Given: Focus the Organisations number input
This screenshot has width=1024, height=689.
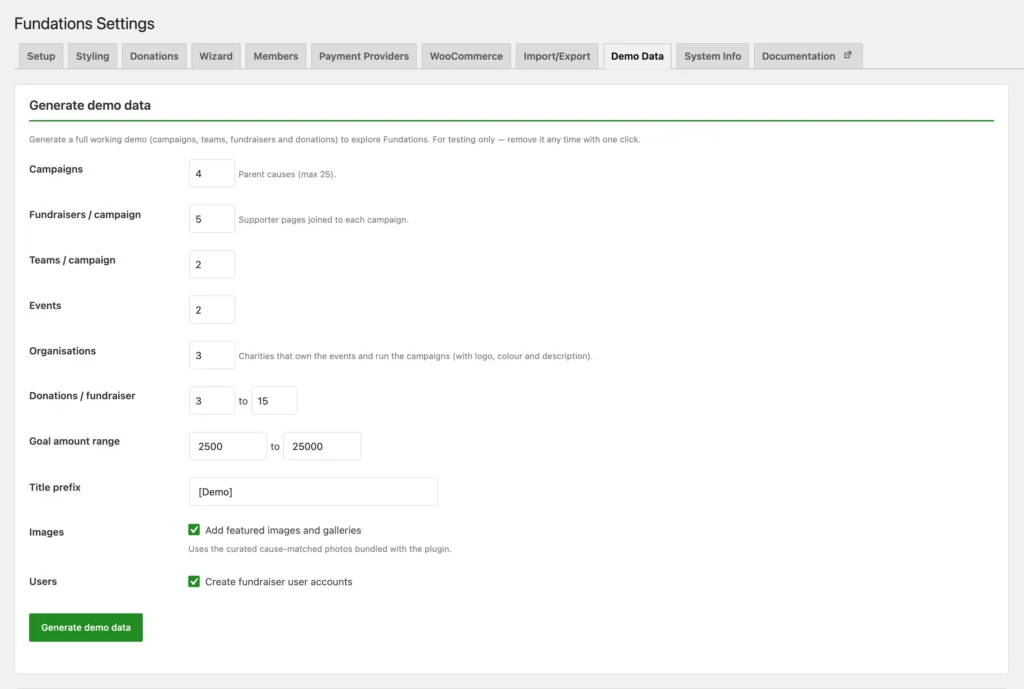Looking at the screenshot, I should tap(212, 355).
